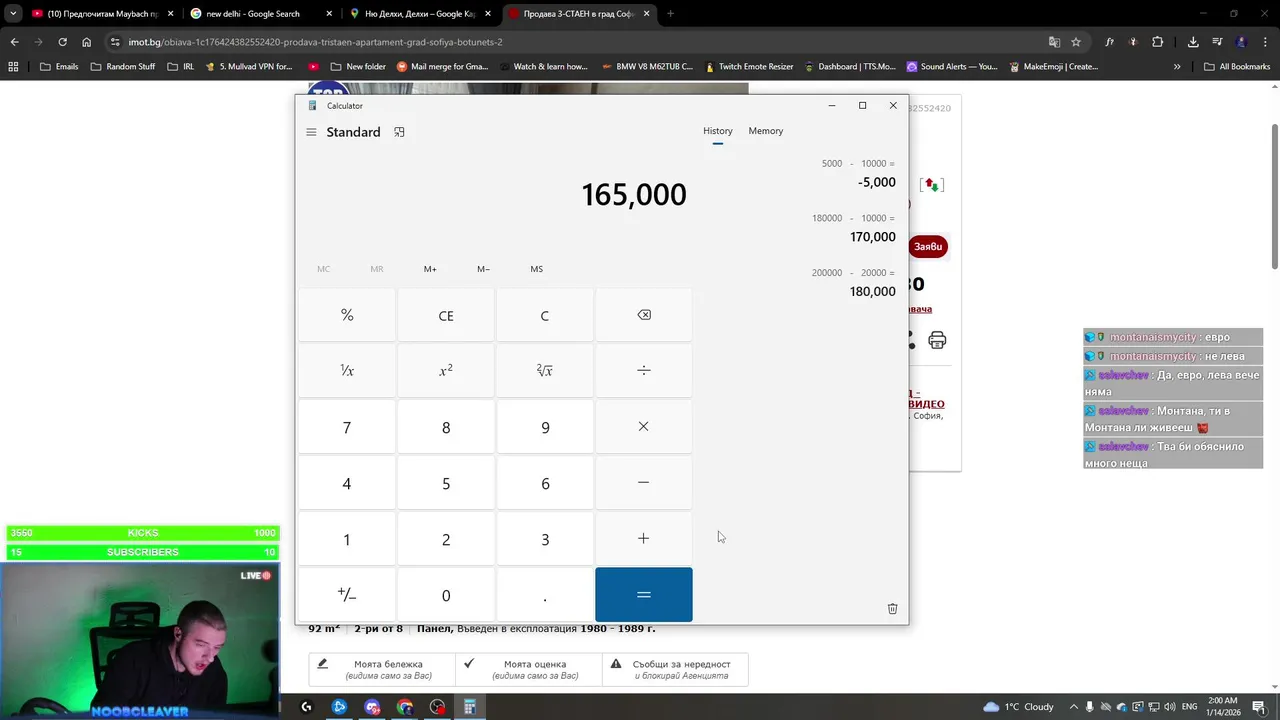The image size is (1280, 720).
Task: Open the Twitch Emote Resizer bookmark
Action: (749, 67)
